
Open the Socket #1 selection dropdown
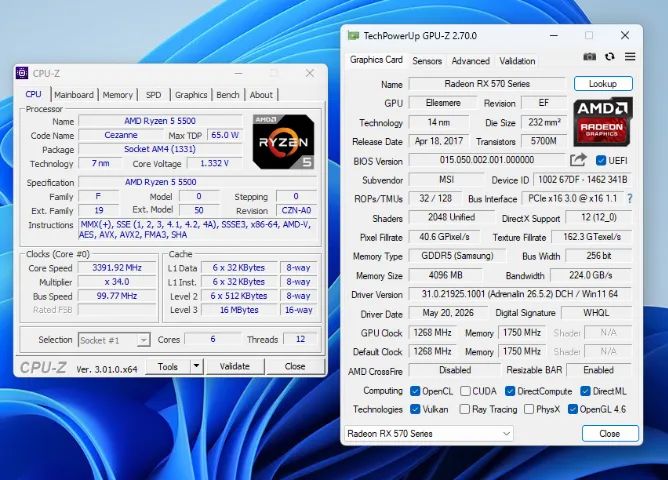tap(114, 340)
